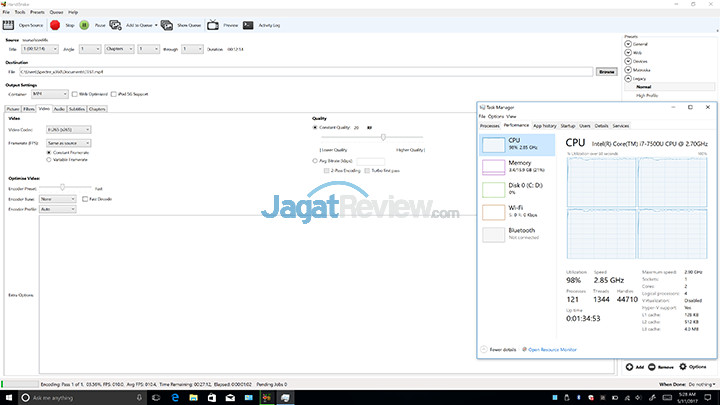Switch to the Audio tab
The width and height of the screenshot is (720, 405).
(x=59, y=109)
